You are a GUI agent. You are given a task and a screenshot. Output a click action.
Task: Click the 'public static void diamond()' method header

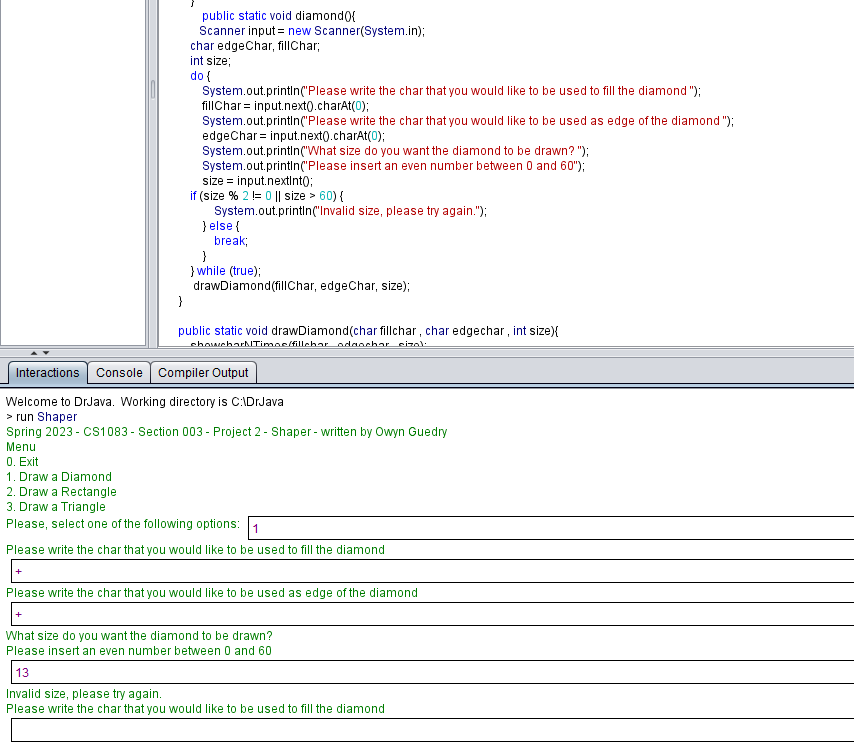tap(278, 15)
